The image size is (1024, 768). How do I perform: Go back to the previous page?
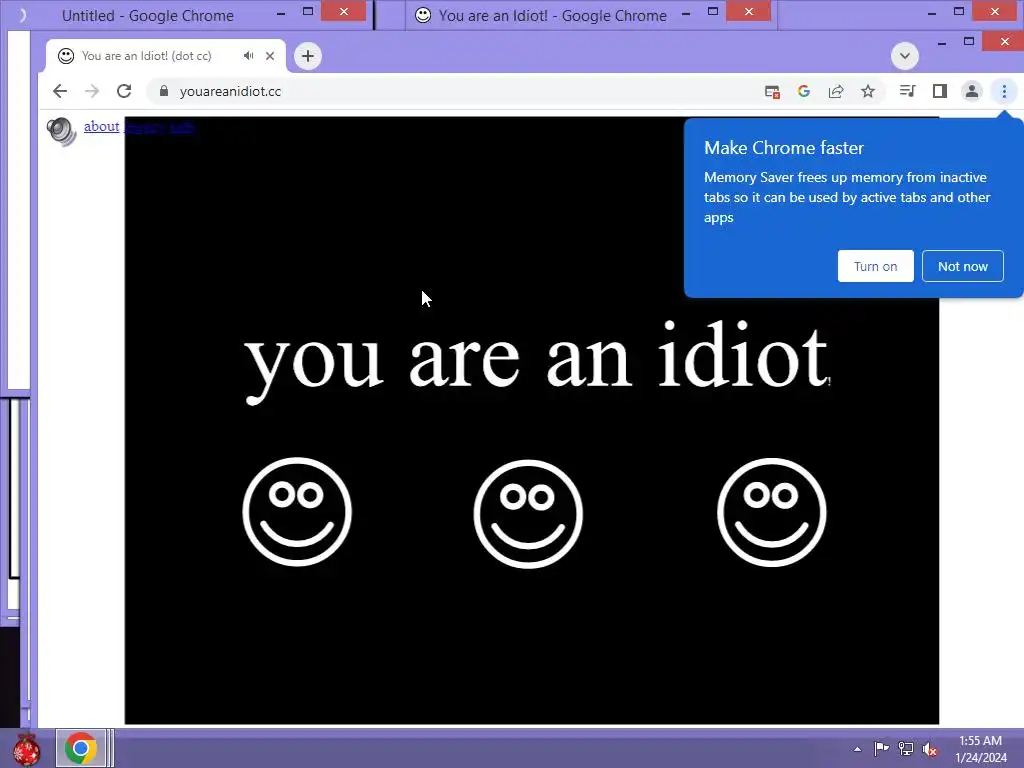click(x=59, y=91)
